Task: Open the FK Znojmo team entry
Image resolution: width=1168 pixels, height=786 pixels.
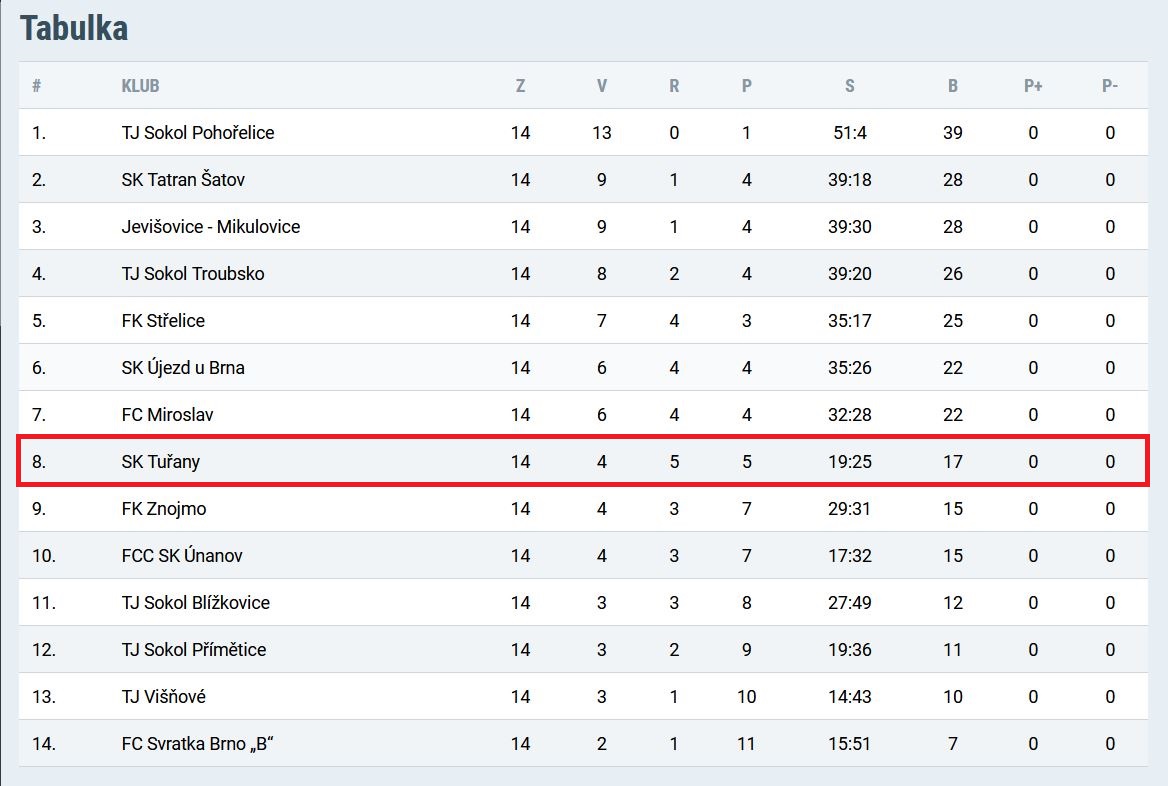Action: (x=164, y=508)
